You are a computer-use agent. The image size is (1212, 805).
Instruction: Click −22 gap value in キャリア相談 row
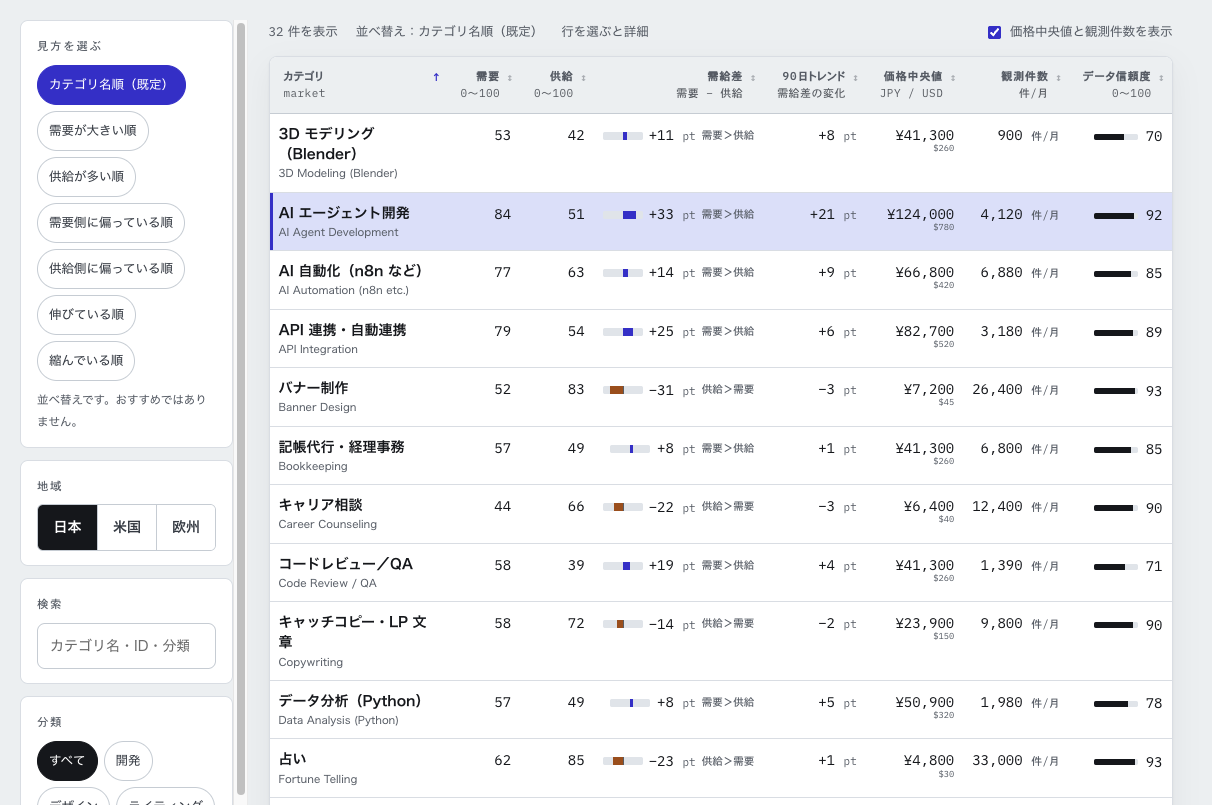pos(661,507)
